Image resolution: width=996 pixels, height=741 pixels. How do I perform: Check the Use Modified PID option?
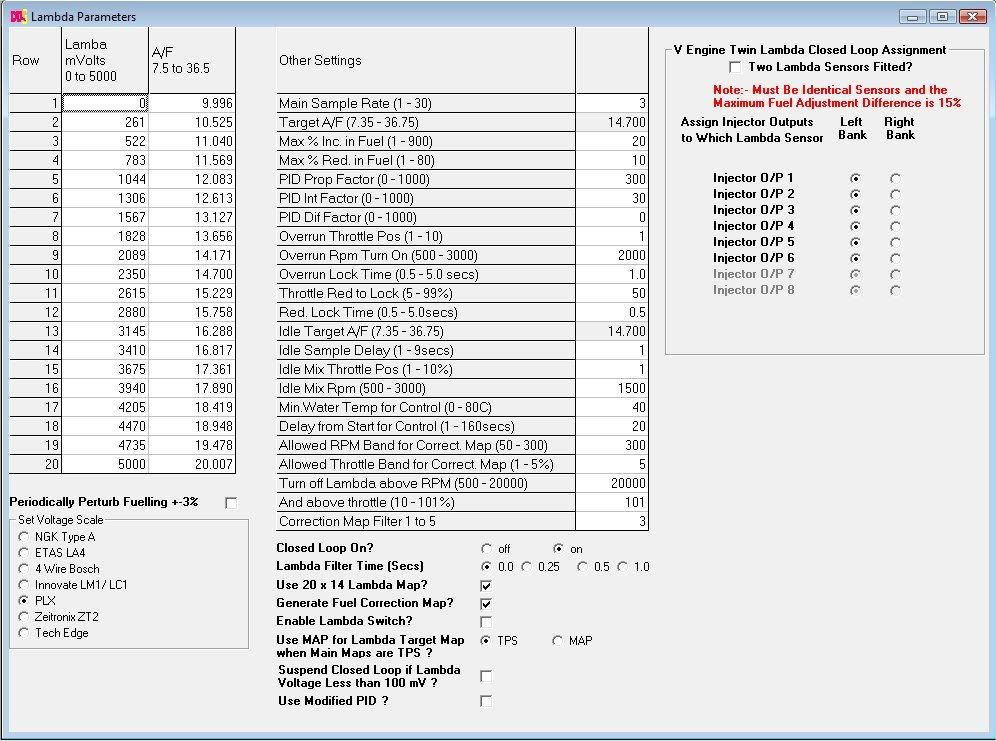(x=486, y=702)
